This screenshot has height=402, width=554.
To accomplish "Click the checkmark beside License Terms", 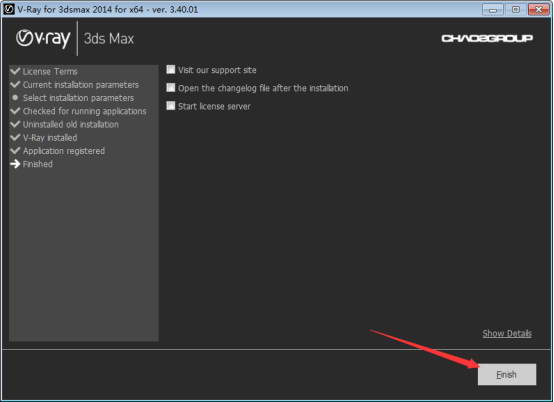I will coord(15,71).
